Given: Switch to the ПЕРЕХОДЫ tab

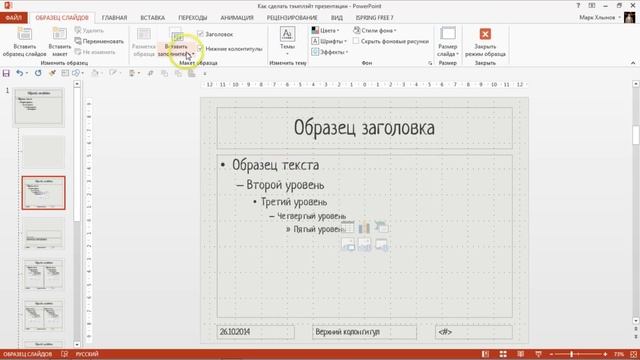Looking at the screenshot, I should click(x=193, y=18).
